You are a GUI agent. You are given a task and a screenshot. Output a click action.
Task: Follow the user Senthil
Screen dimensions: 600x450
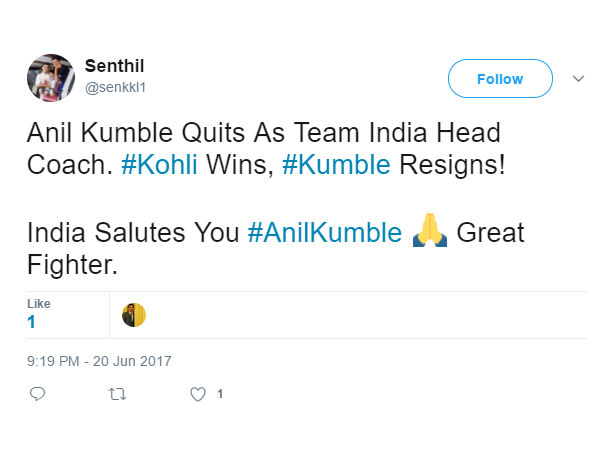point(499,79)
